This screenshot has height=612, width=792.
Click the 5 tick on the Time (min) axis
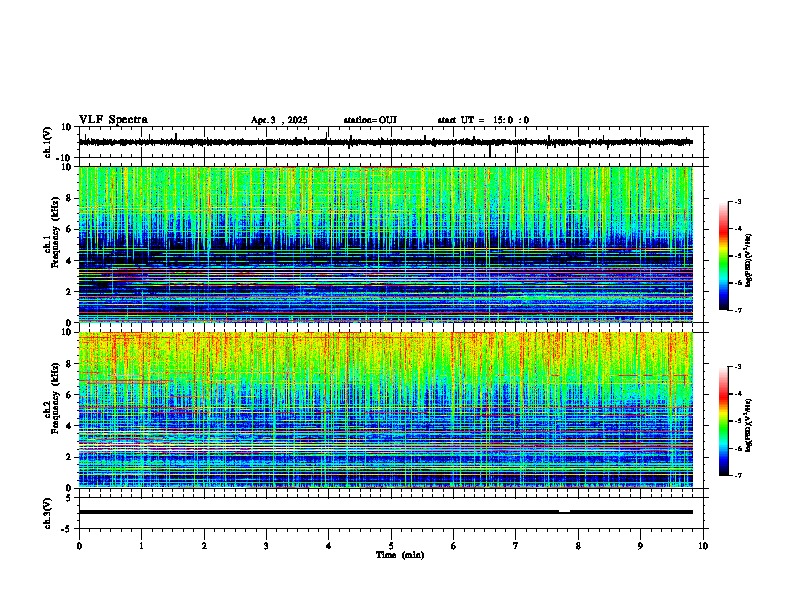click(x=391, y=546)
